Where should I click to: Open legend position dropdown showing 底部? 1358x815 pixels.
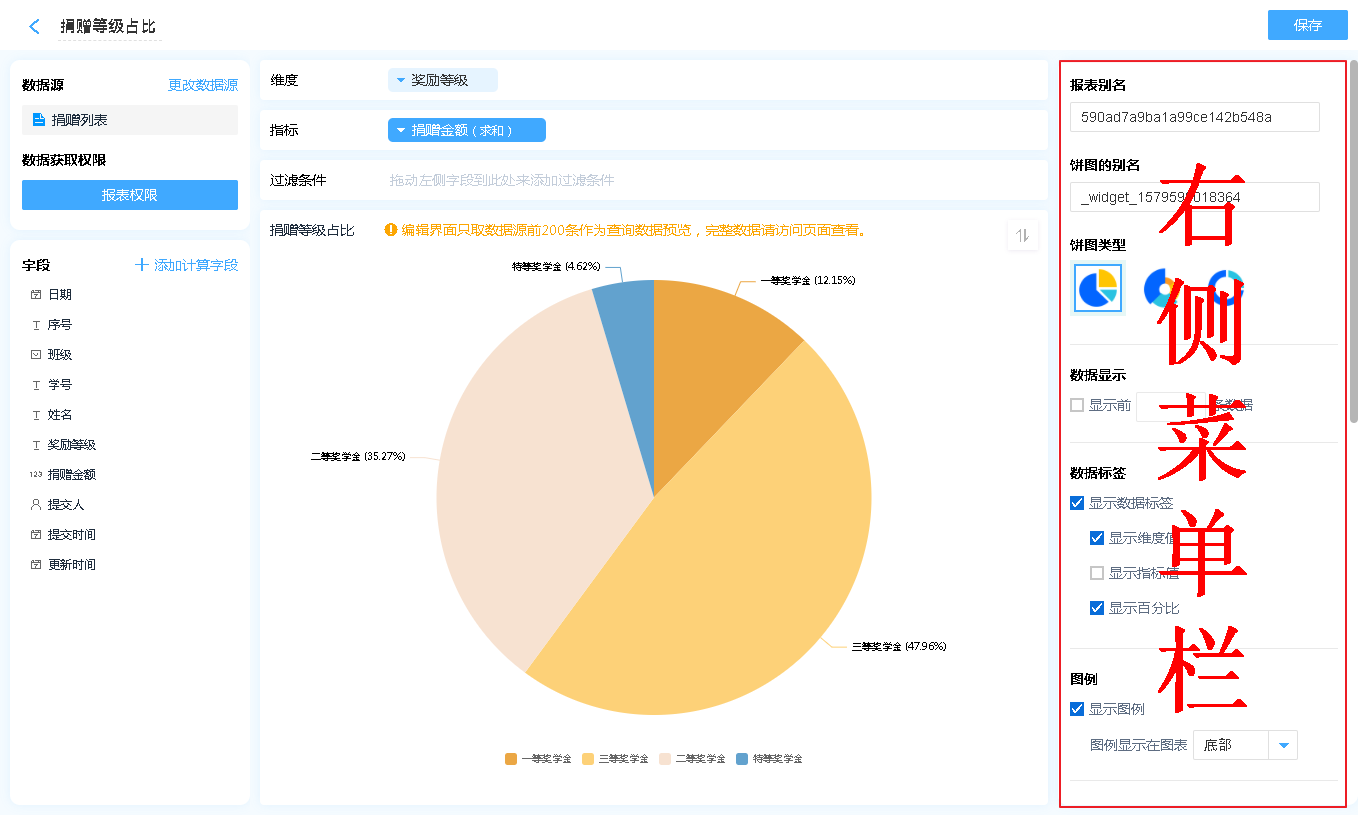pos(1282,745)
